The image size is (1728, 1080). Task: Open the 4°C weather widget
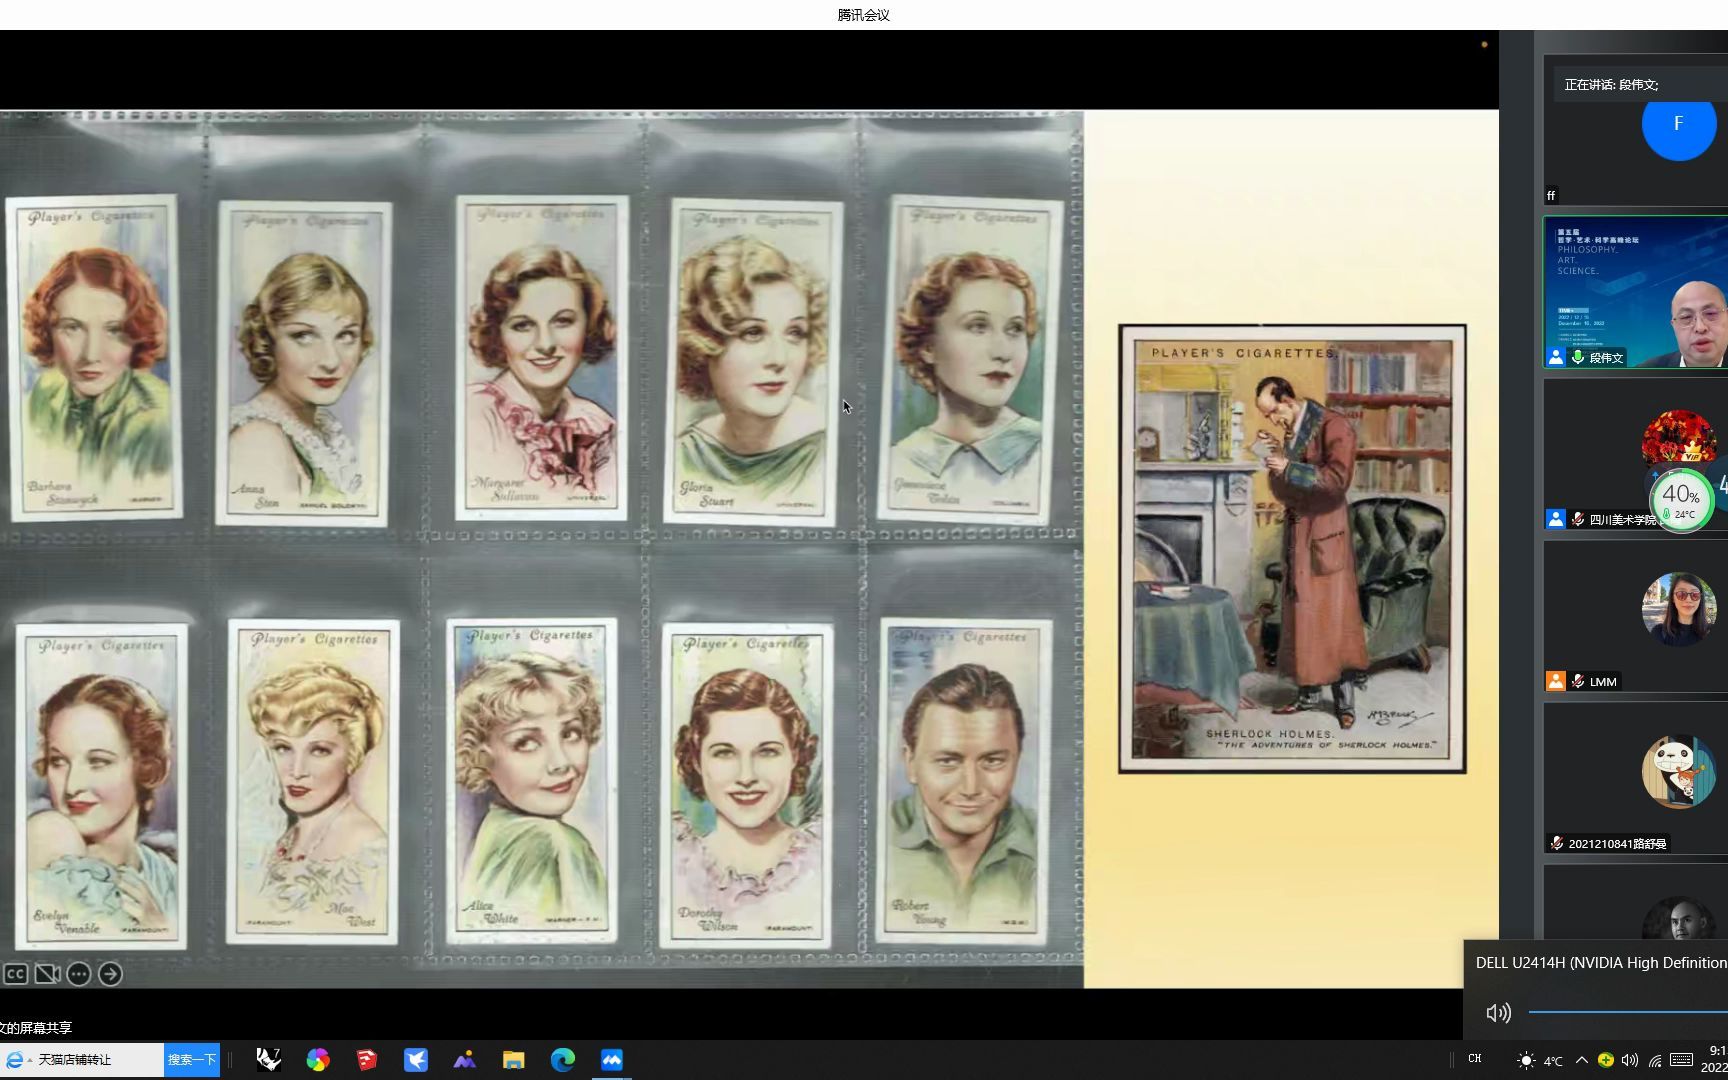tap(1540, 1060)
